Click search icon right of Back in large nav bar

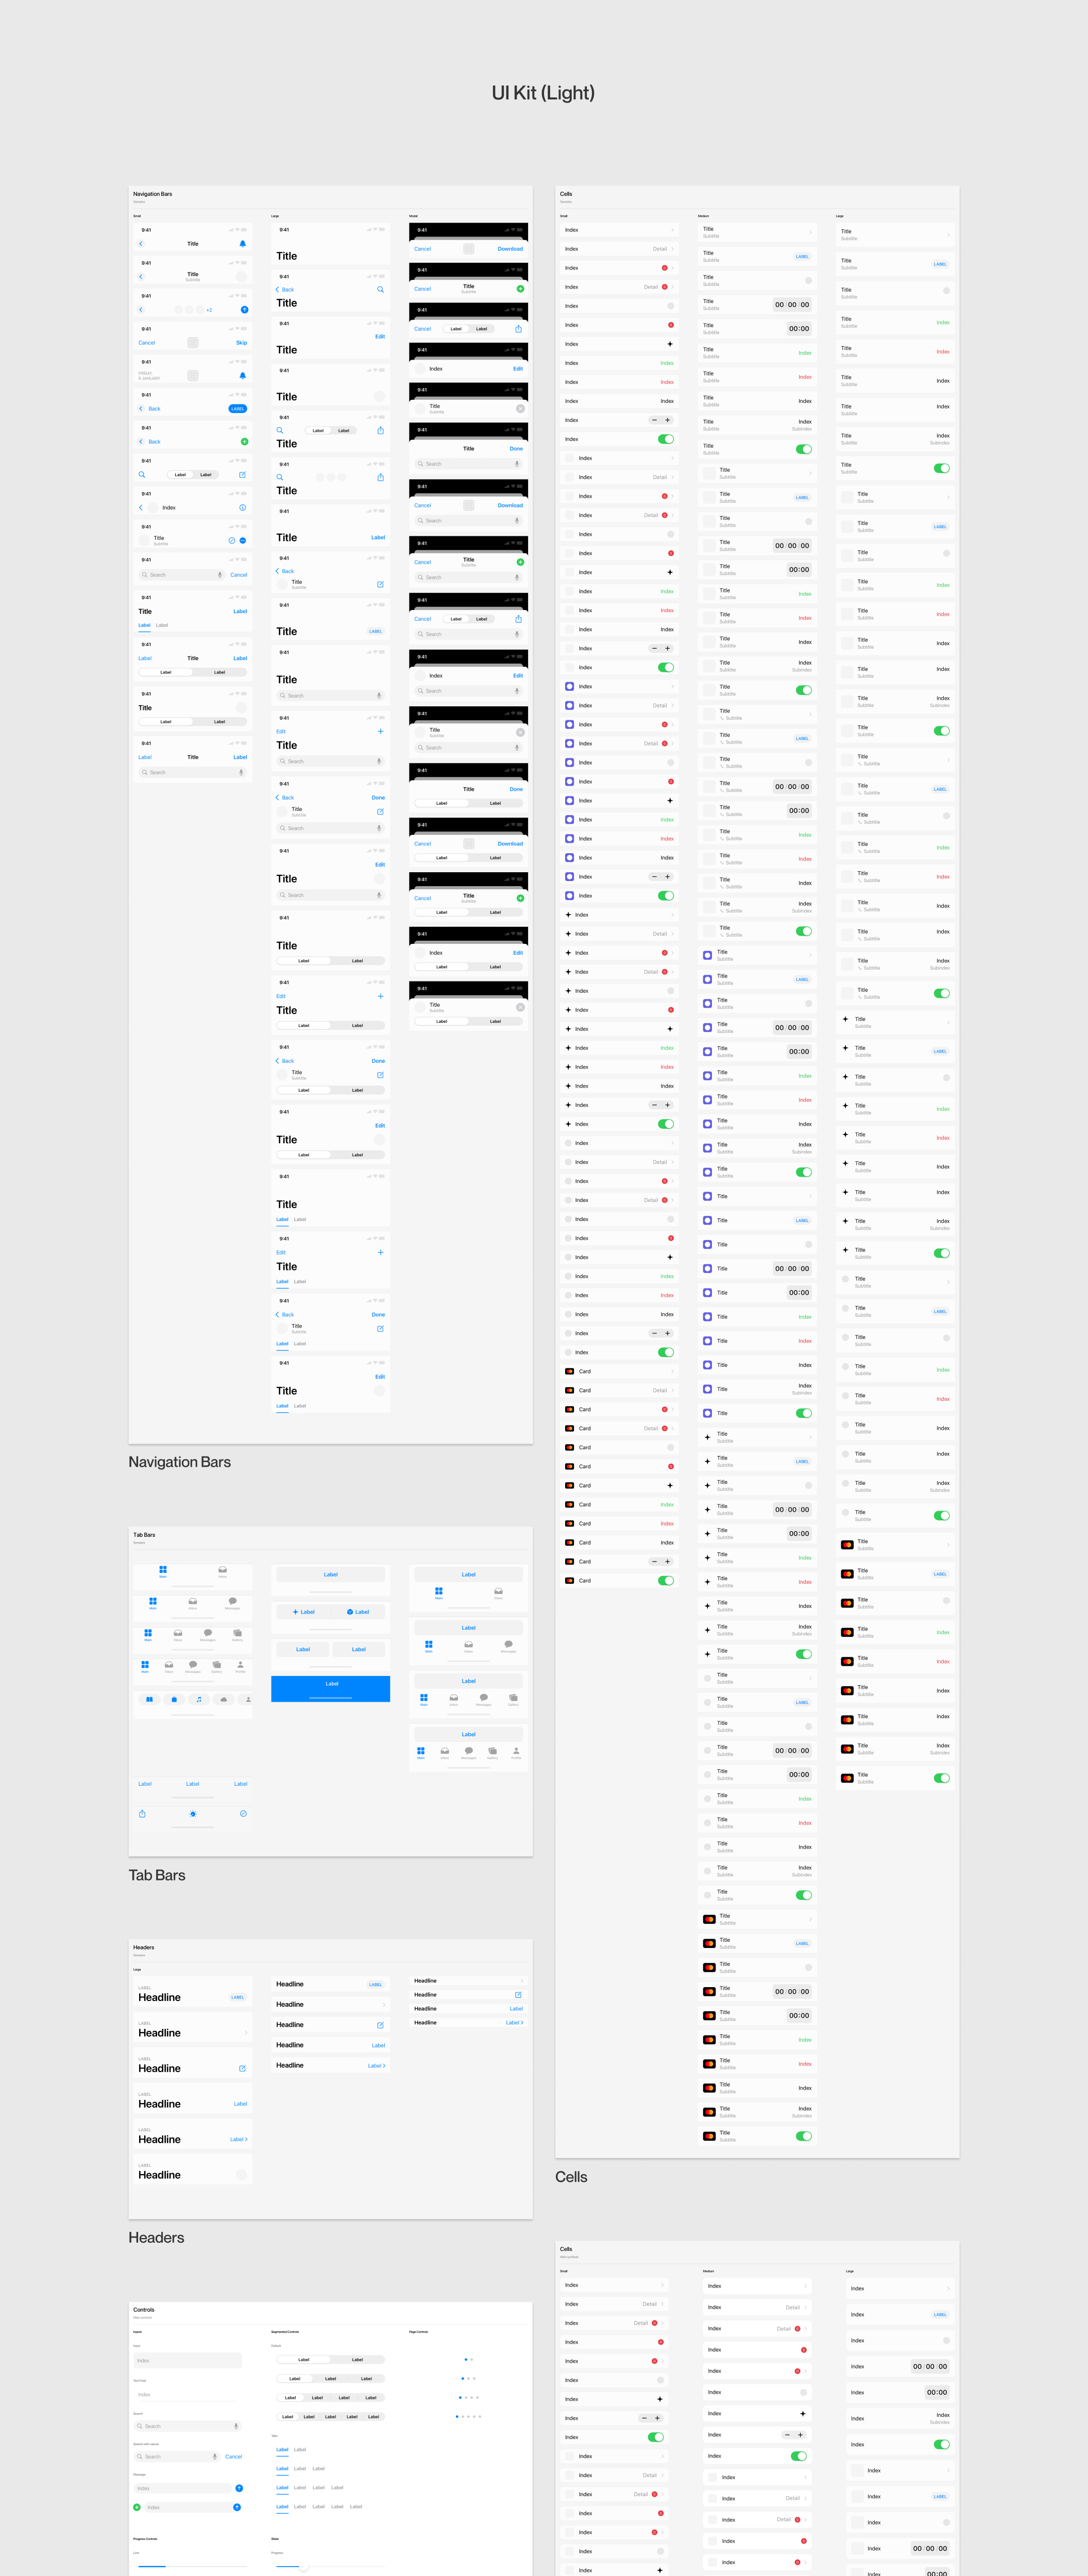pyautogui.click(x=380, y=290)
